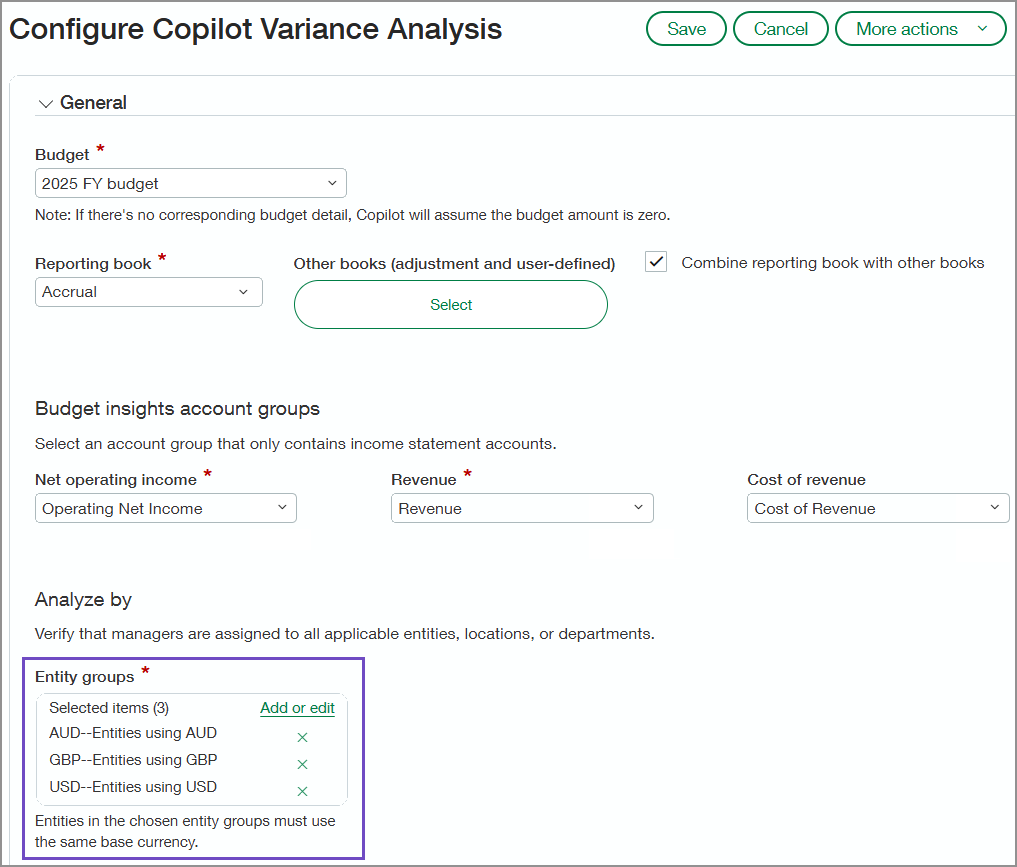Viewport: 1017px width, 867px height.
Task: Click the Reporting book dropdown arrow icon
Action: click(x=243, y=292)
